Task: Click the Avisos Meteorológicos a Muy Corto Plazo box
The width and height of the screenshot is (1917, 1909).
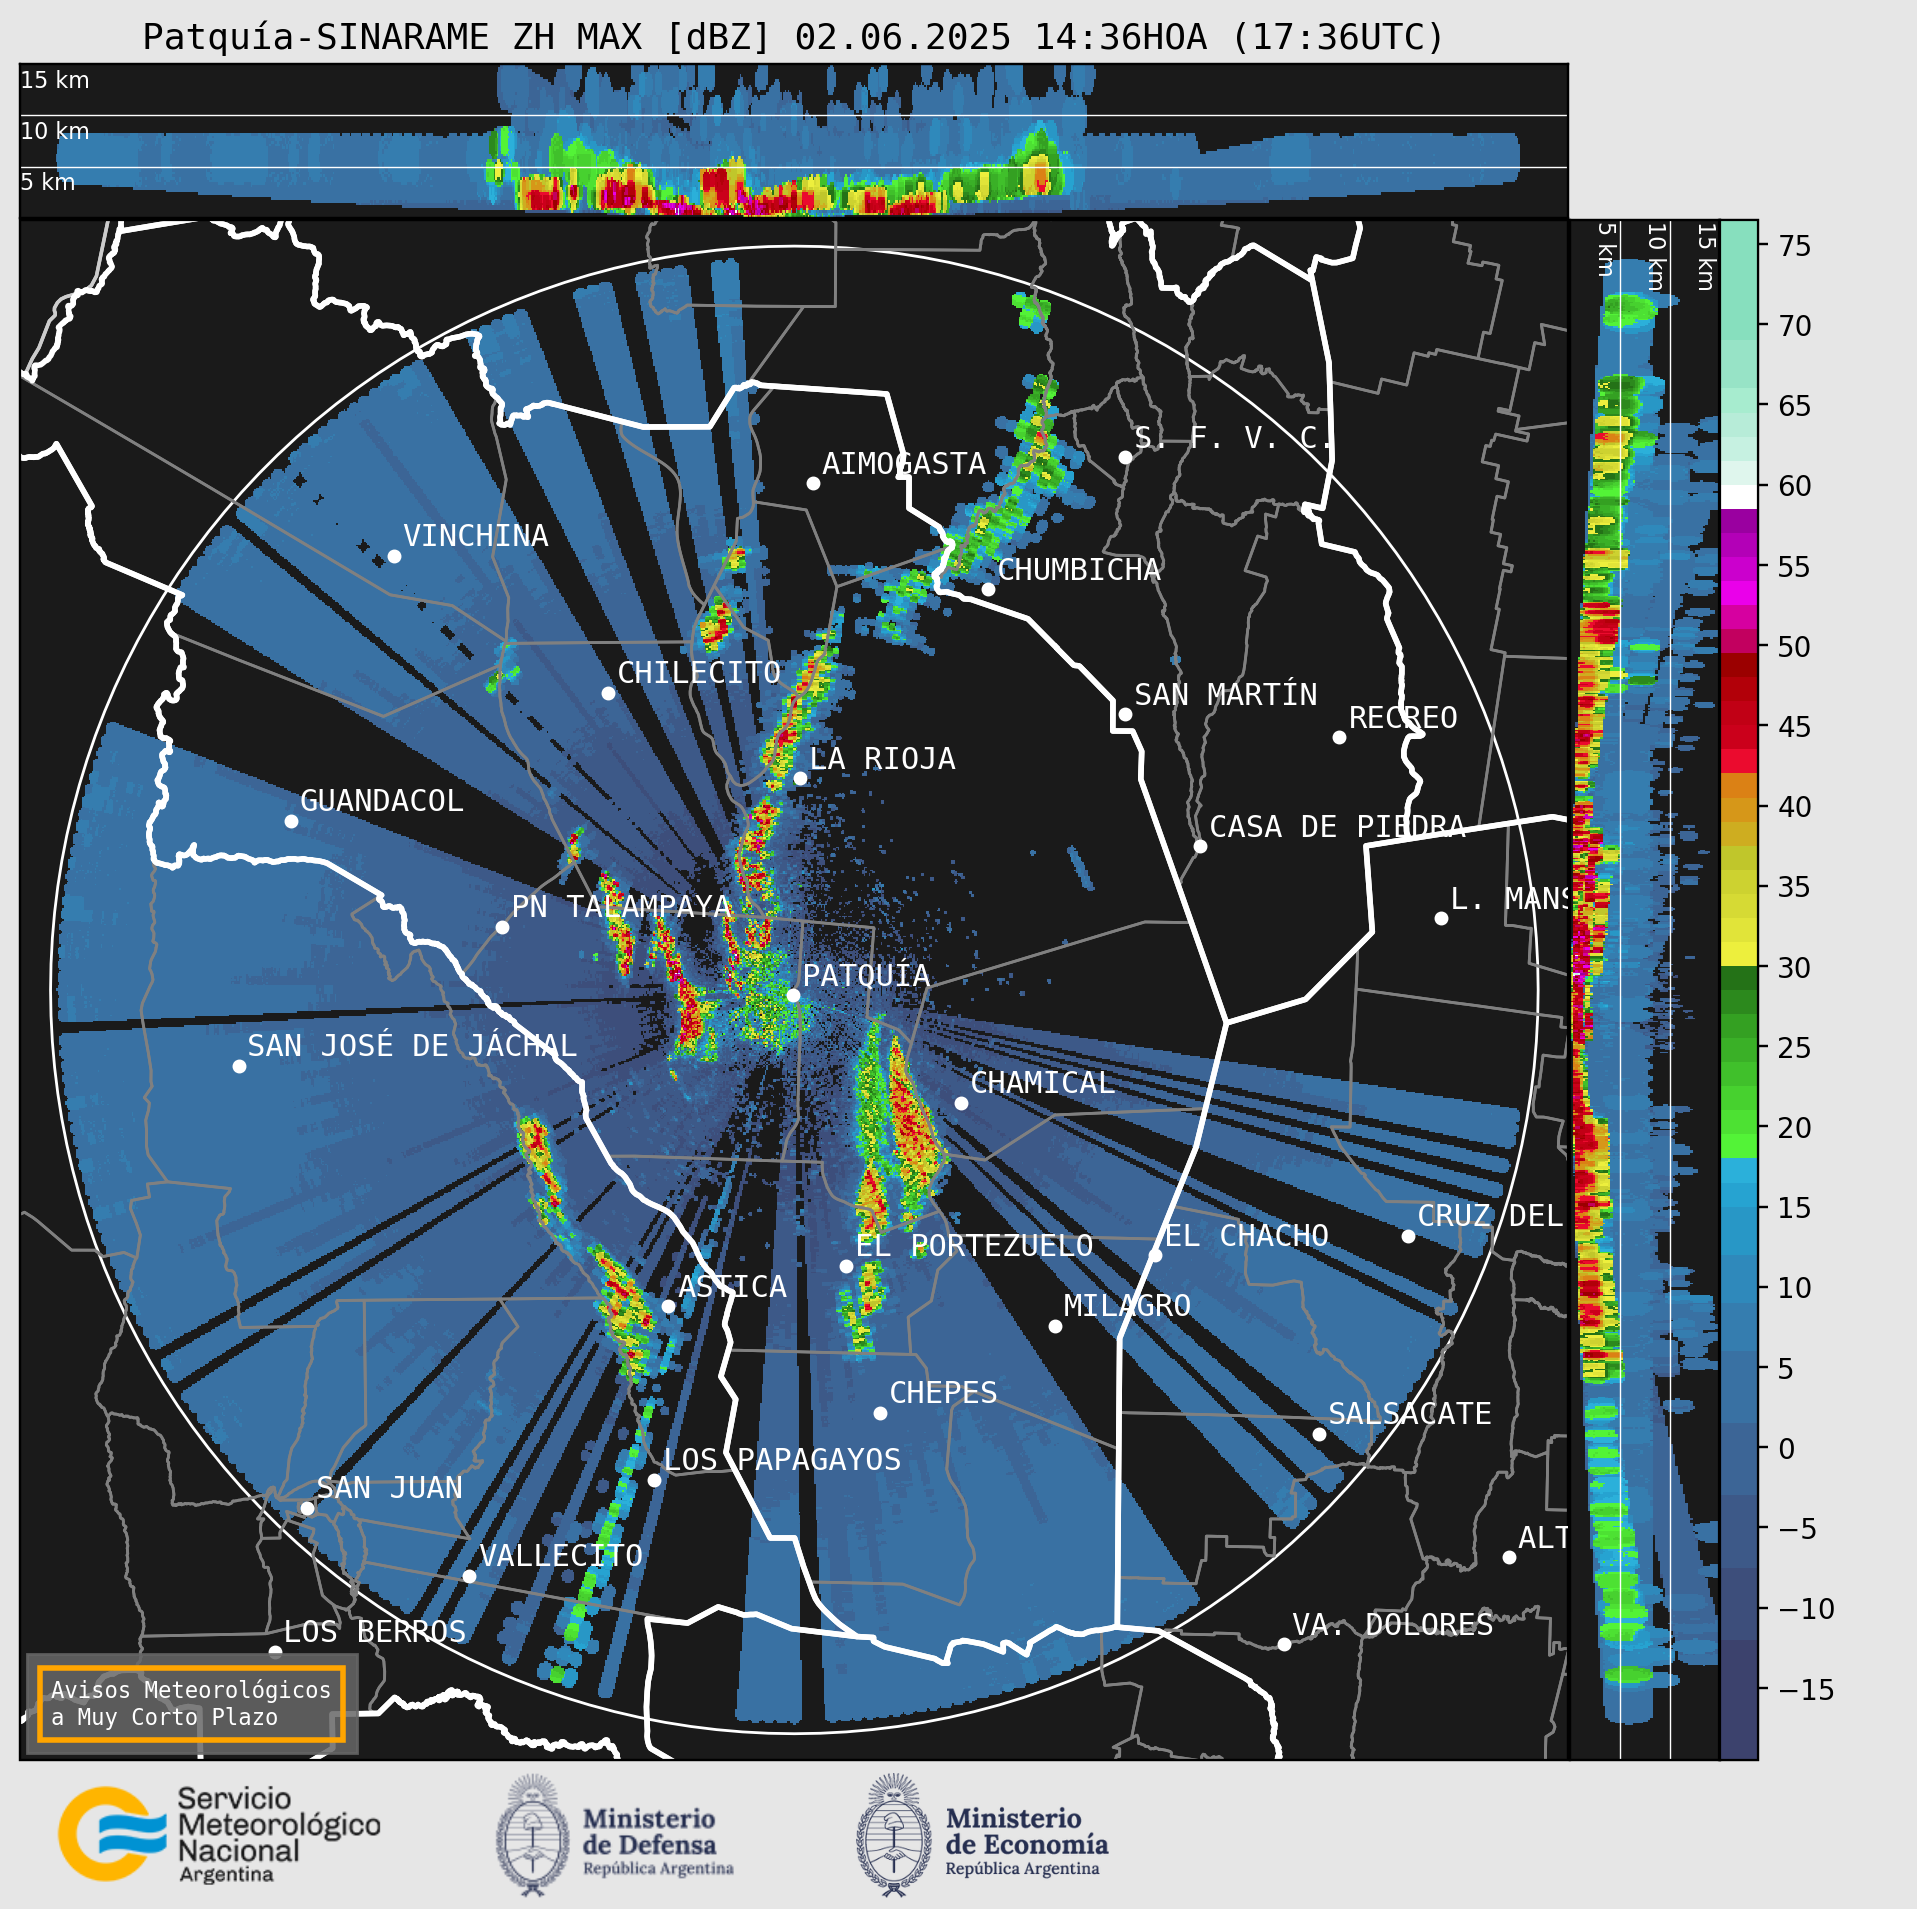Action: pyautogui.click(x=191, y=1703)
